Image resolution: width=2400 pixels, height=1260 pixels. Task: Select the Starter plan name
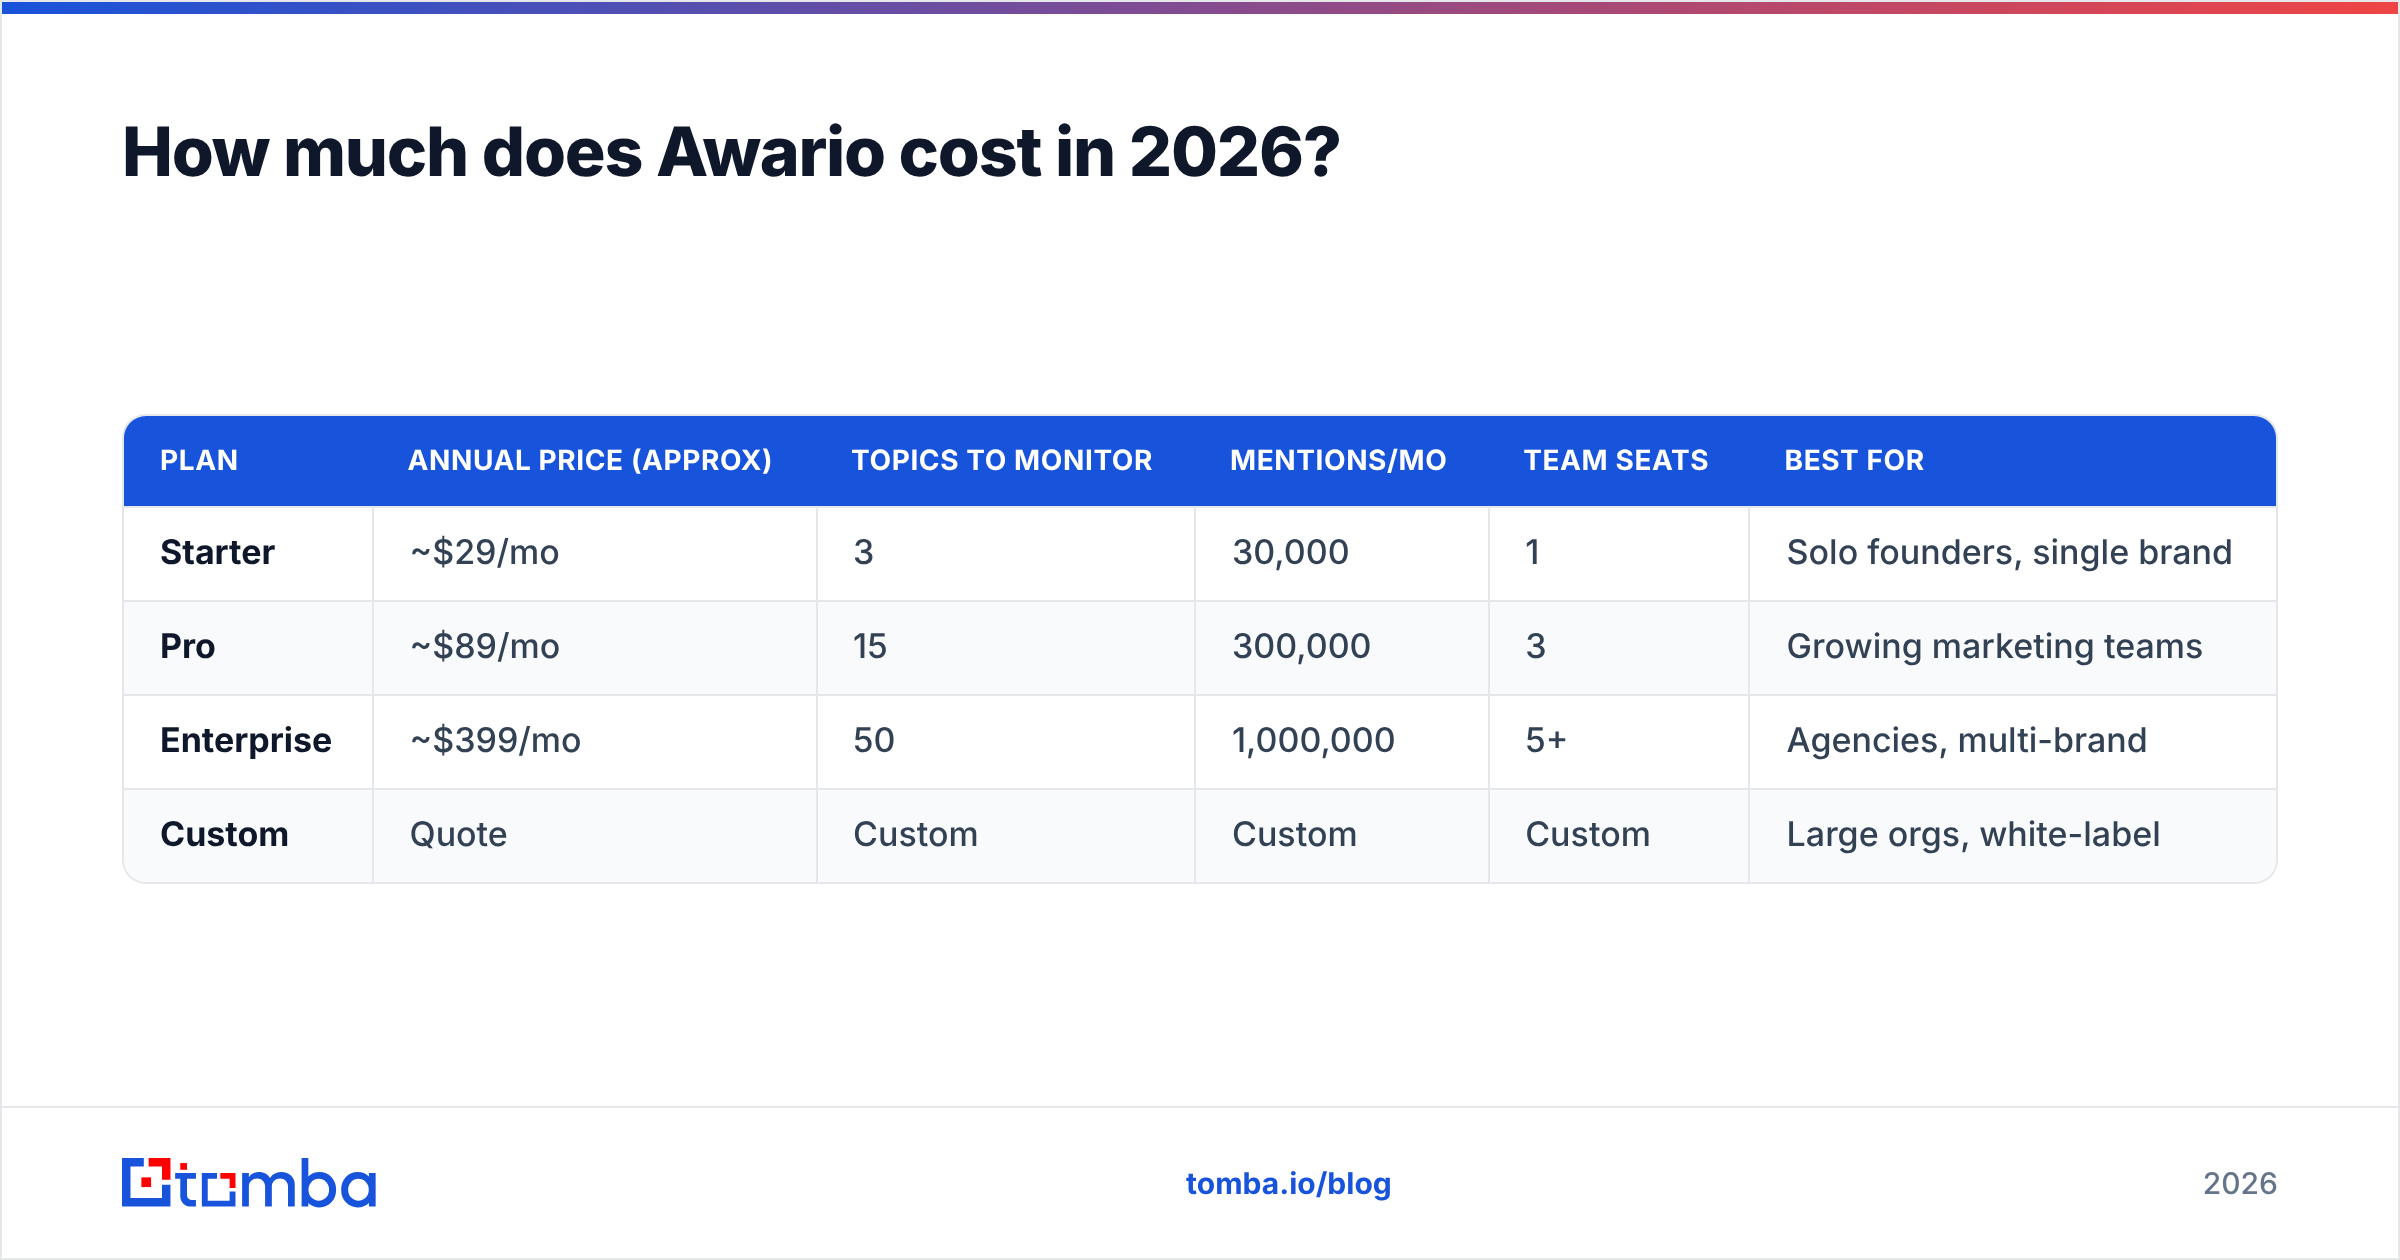click(217, 552)
